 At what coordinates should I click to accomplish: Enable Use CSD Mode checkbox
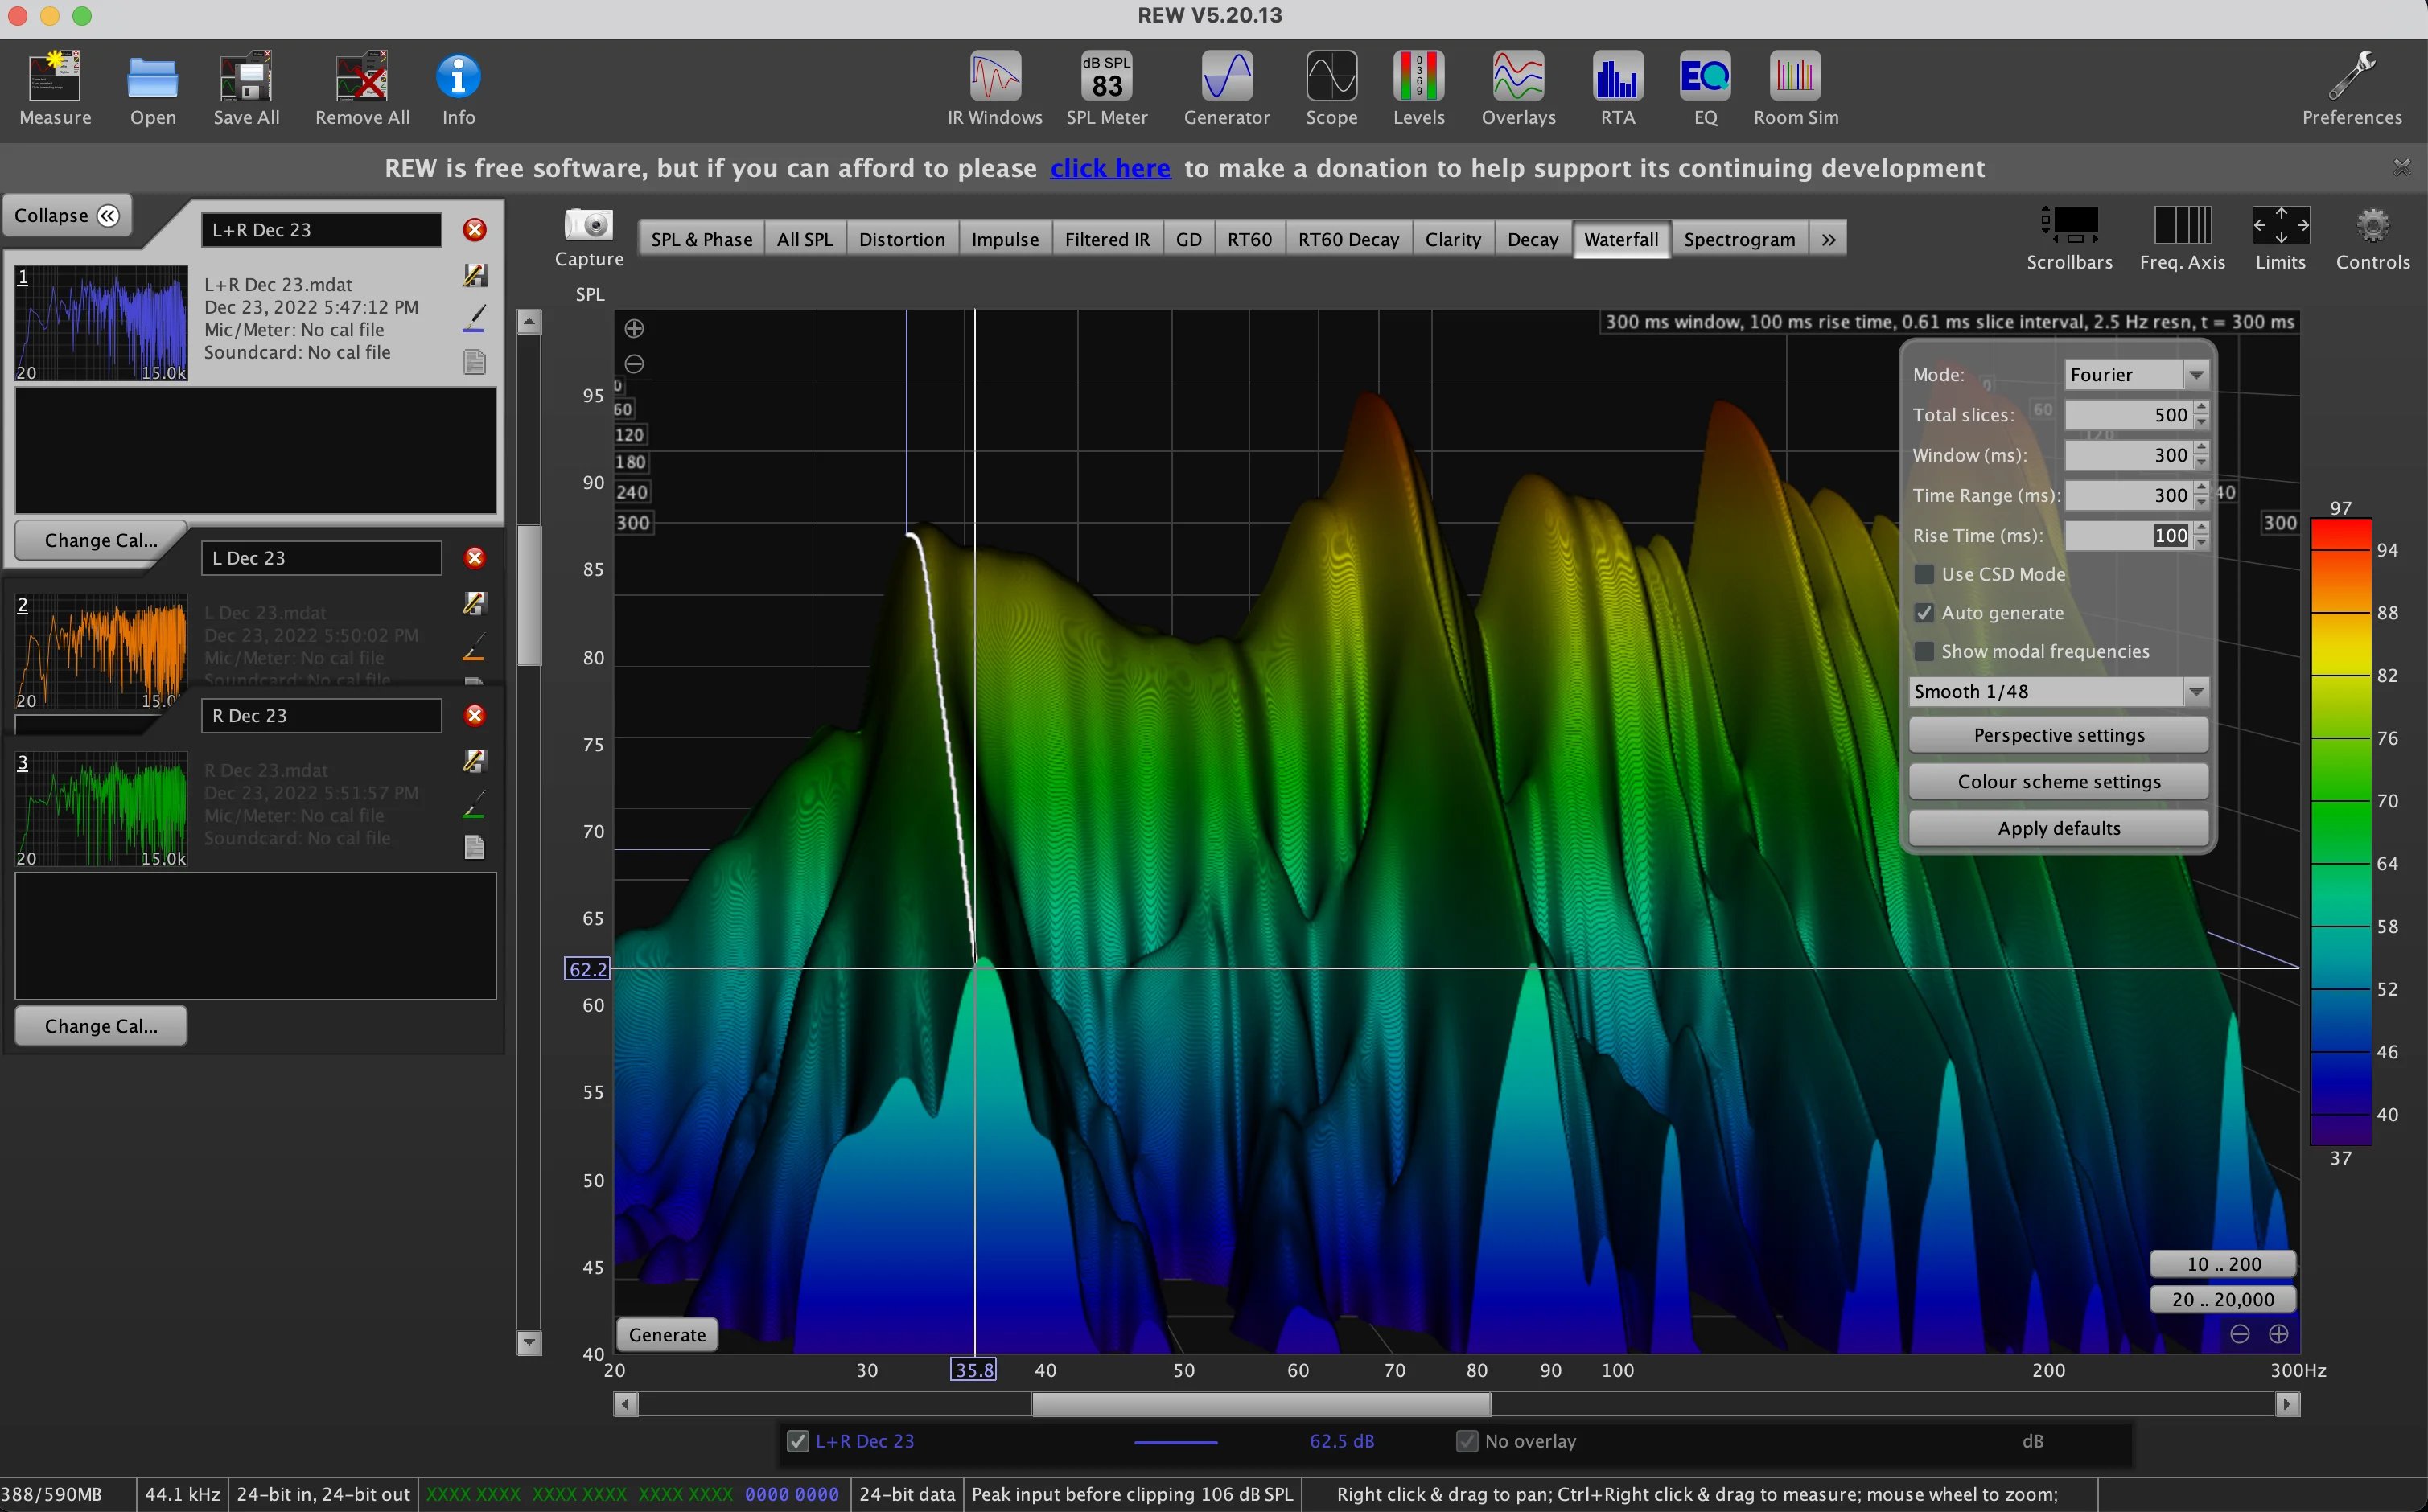tap(1924, 574)
